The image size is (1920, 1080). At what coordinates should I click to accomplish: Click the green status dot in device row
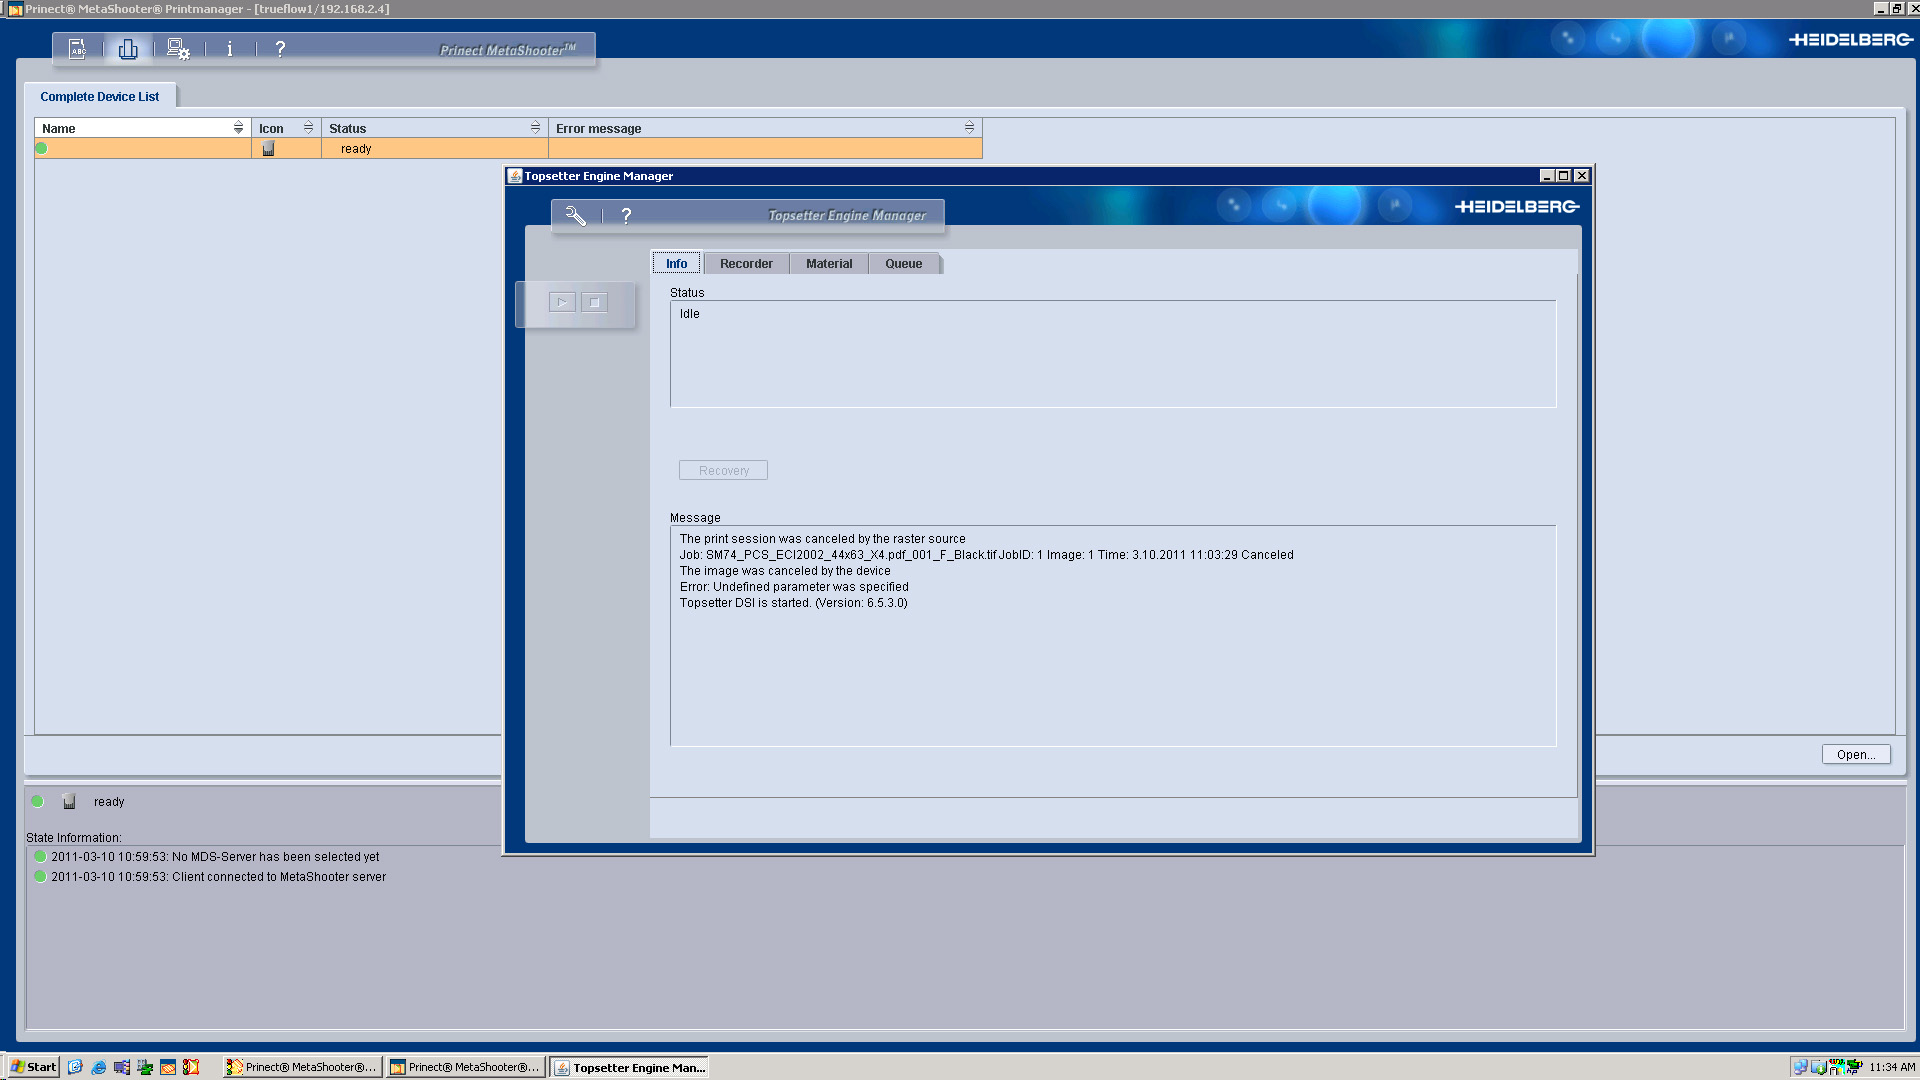pyautogui.click(x=42, y=148)
